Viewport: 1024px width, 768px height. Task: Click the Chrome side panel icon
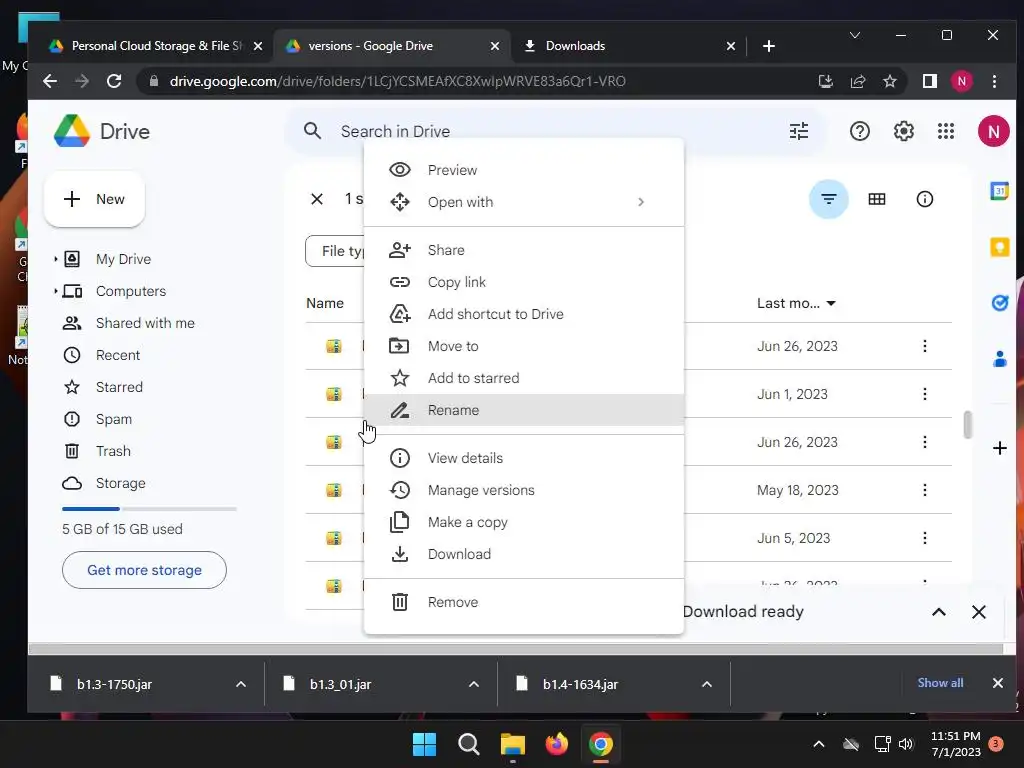click(929, 81)
